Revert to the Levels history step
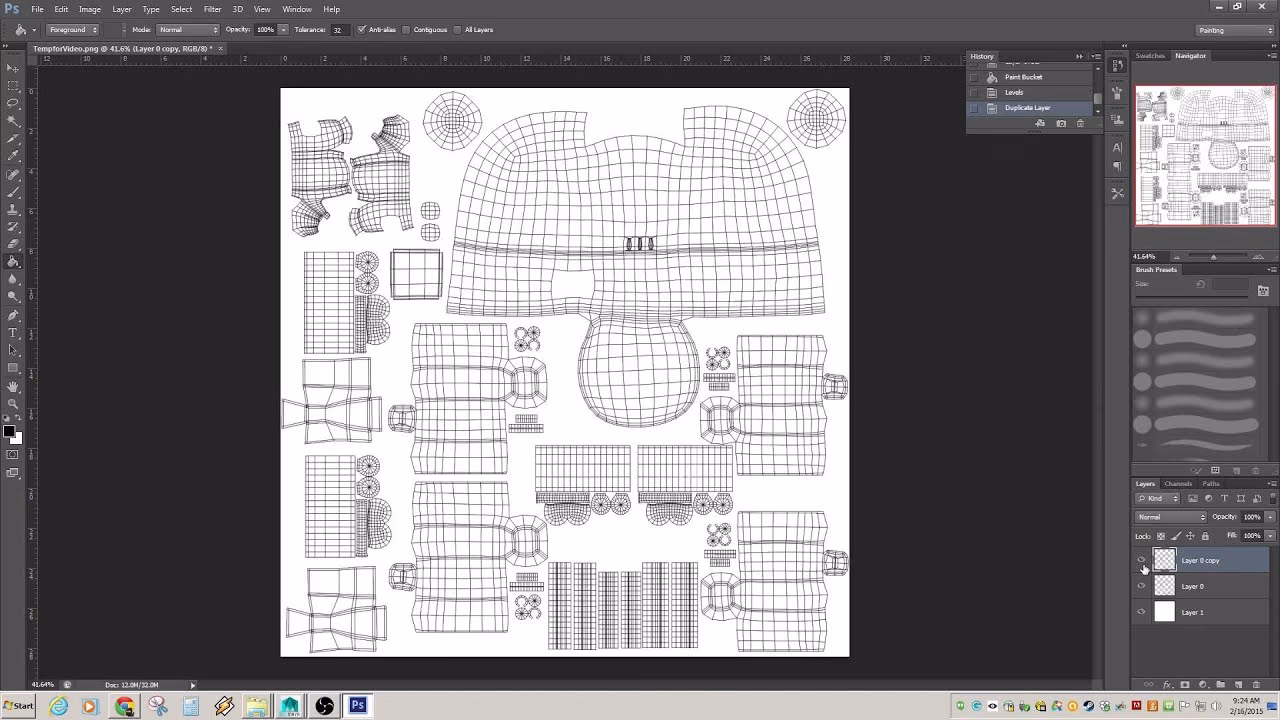Image resolution: width=1280 pixels, height=720 pixels. click(1014, 92)
